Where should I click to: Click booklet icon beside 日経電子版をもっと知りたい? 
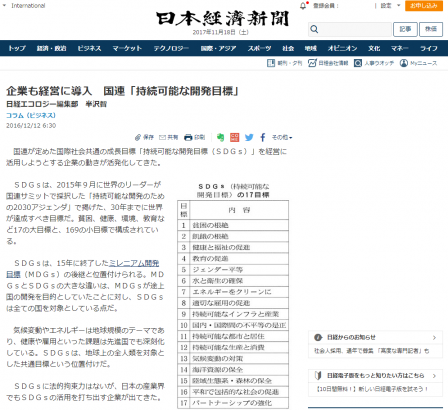318,376
